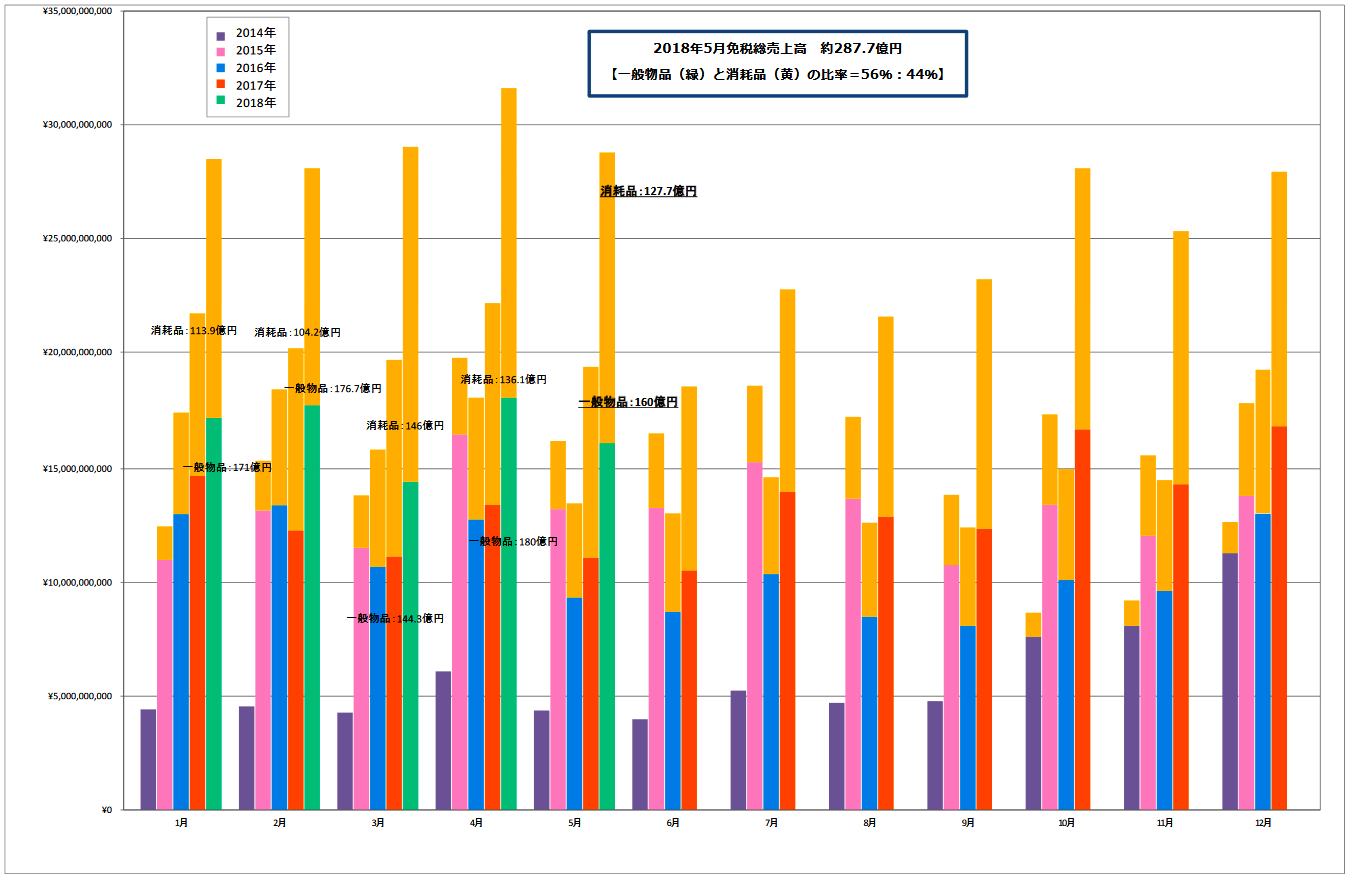
Task: Click the 消耗品:127.7億円 data label
Action: [x=648, y=191]
